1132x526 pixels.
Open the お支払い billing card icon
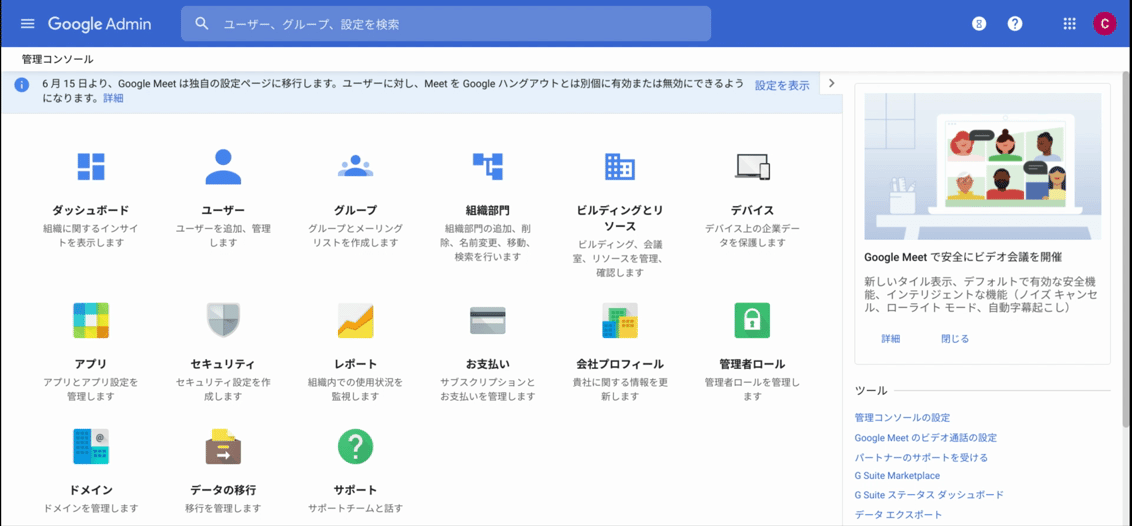(x=487, y=320)
